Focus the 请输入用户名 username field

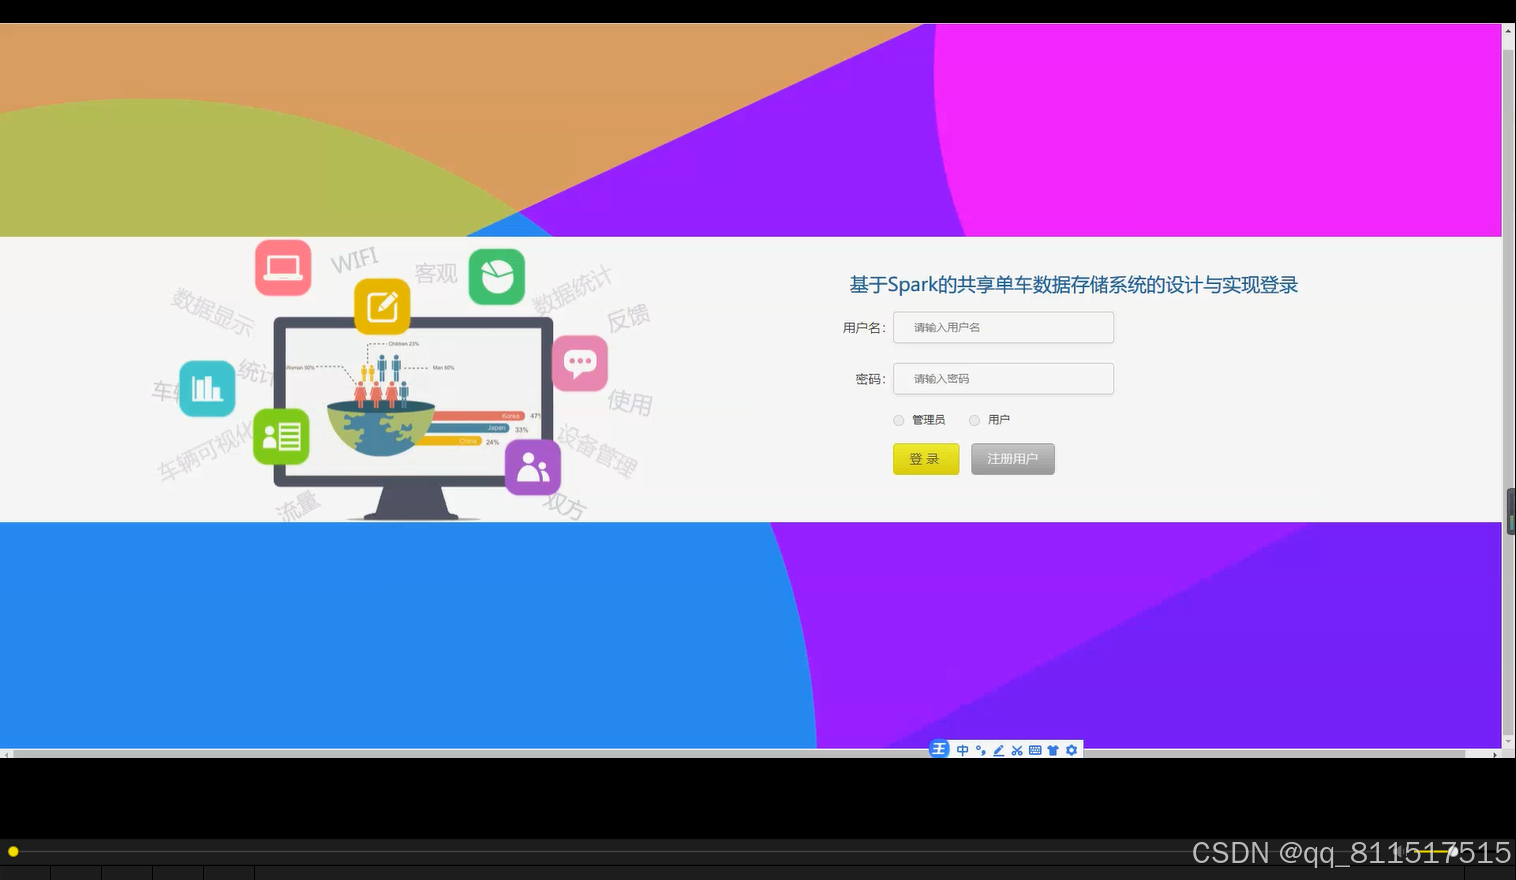coord(1003,327)
